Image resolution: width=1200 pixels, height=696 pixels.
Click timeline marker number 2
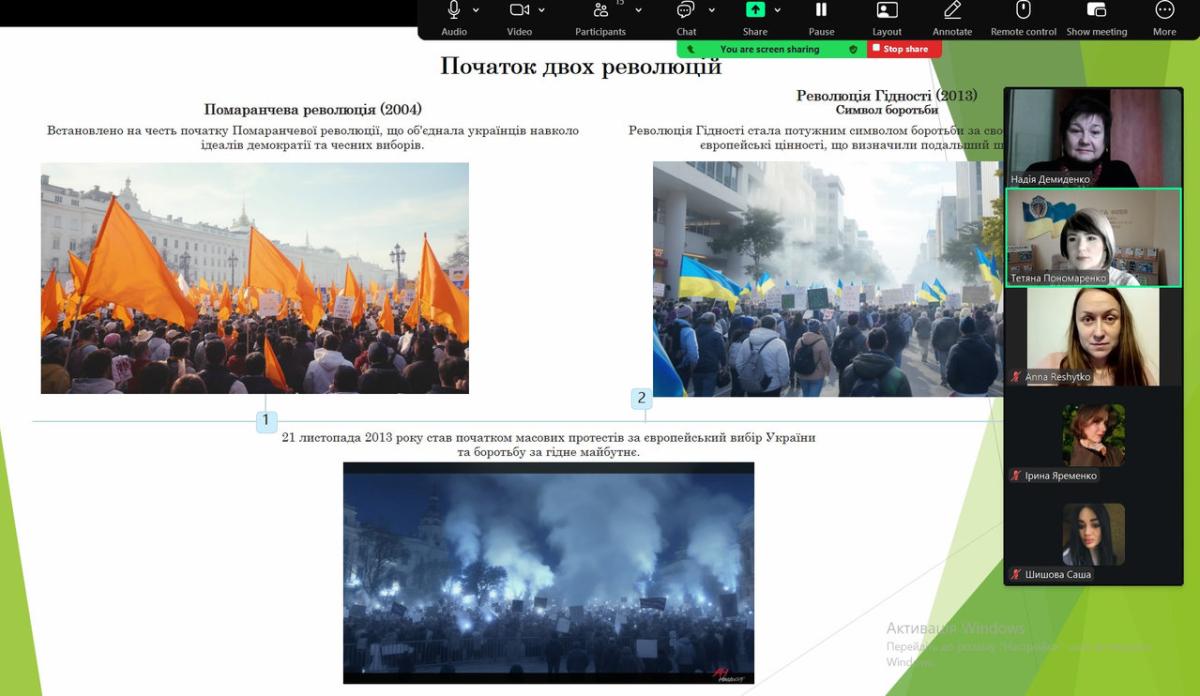[x=642, y=399]
